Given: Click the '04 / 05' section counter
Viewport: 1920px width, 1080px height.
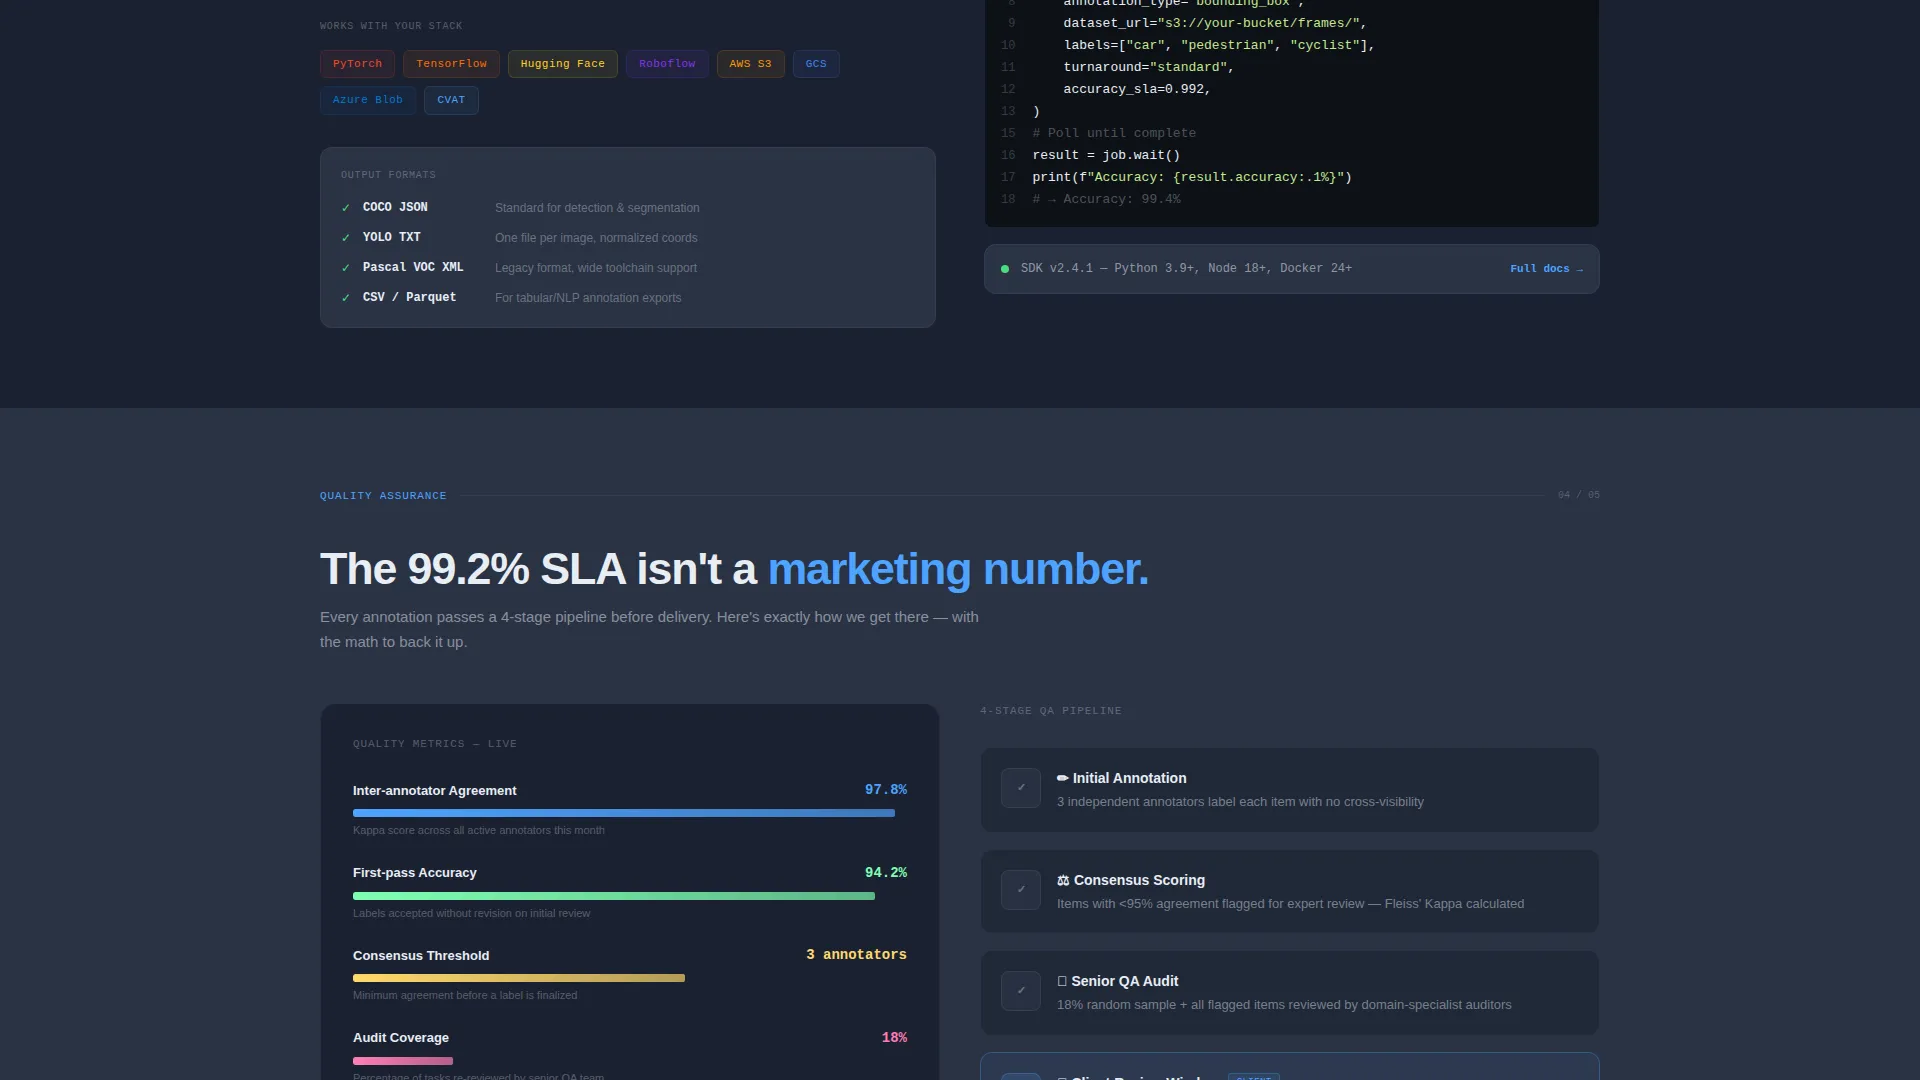Looking at the screenshot, I should pyautogui.click(x=1579, y=495).
